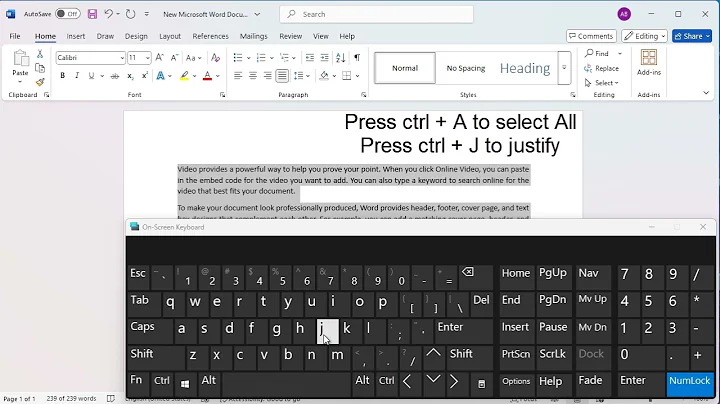Switch to the Design tab
This screenshot has height=404, width=720.
coord(136,36)
